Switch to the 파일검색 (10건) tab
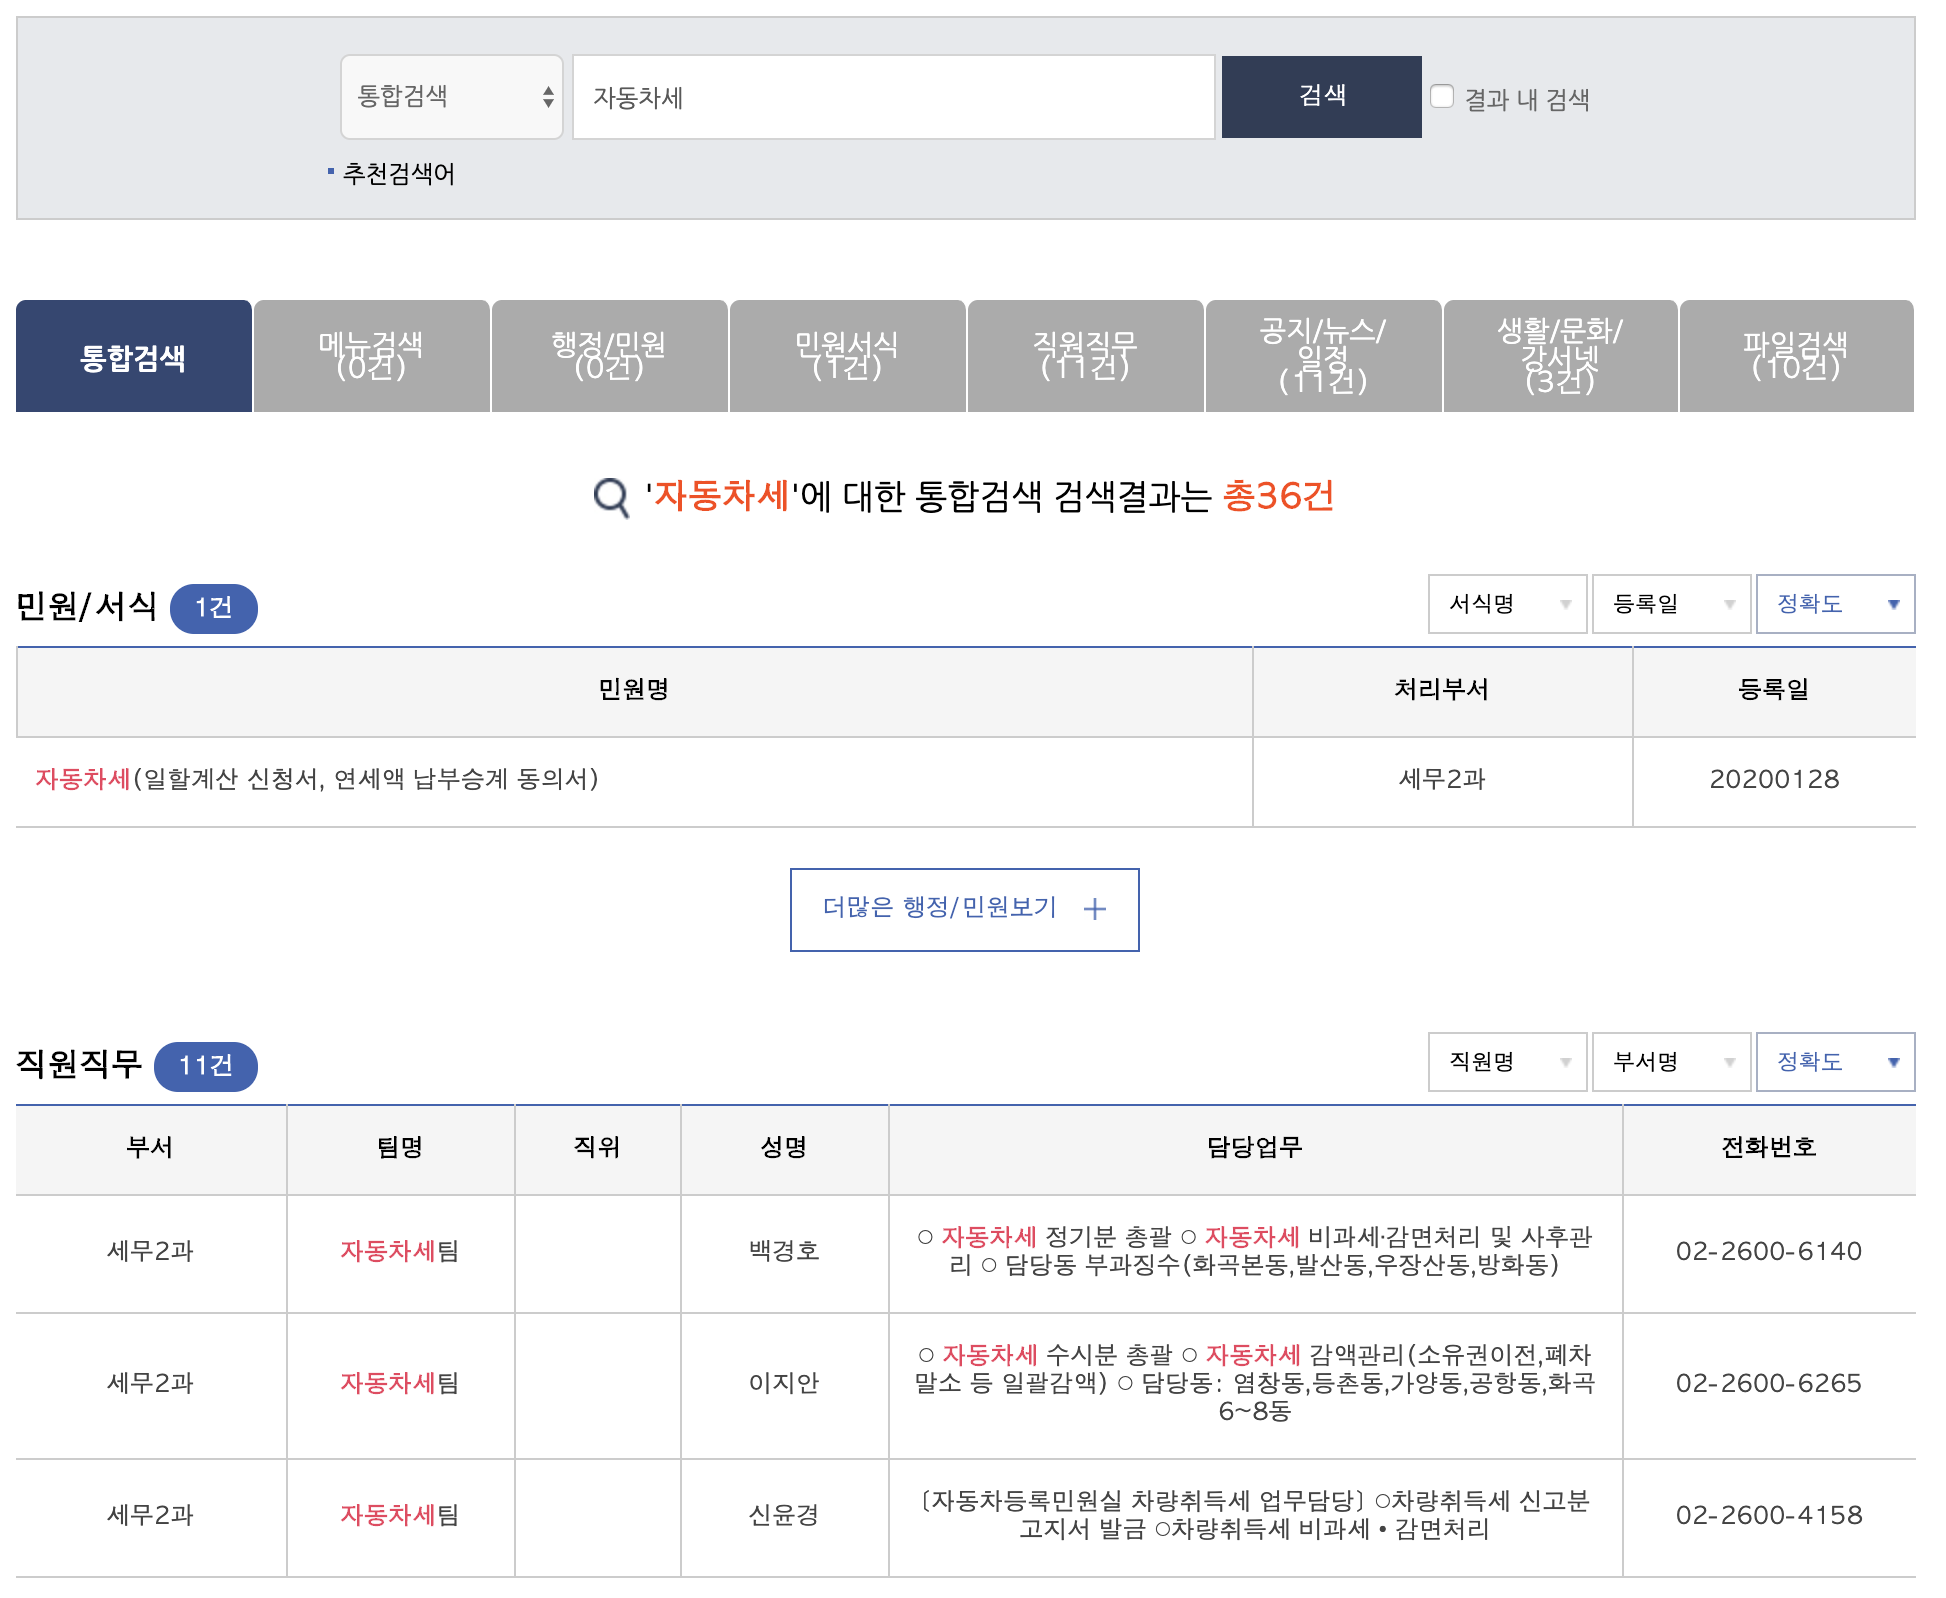1946x1598 pixels. 1796,356
